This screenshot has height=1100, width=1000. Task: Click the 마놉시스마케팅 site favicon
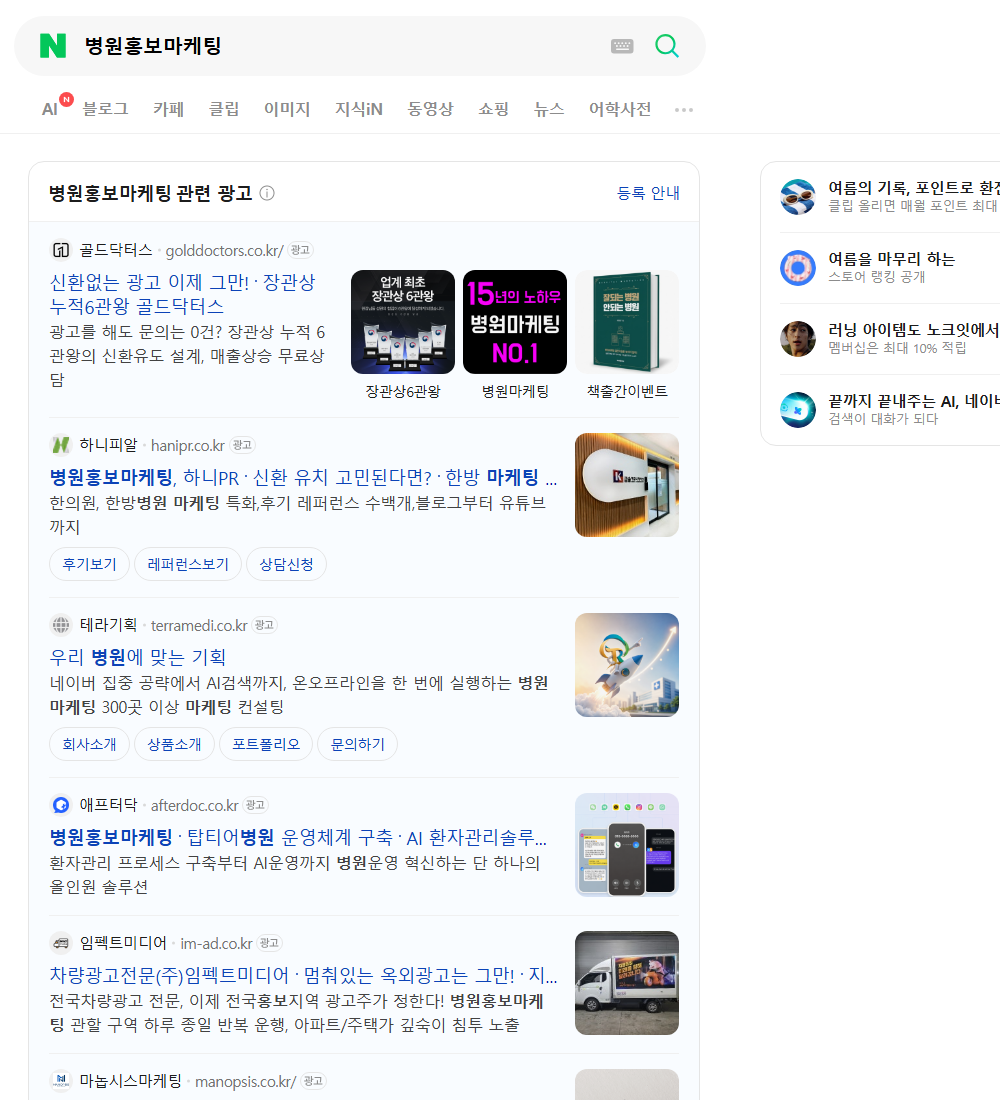61,1080
